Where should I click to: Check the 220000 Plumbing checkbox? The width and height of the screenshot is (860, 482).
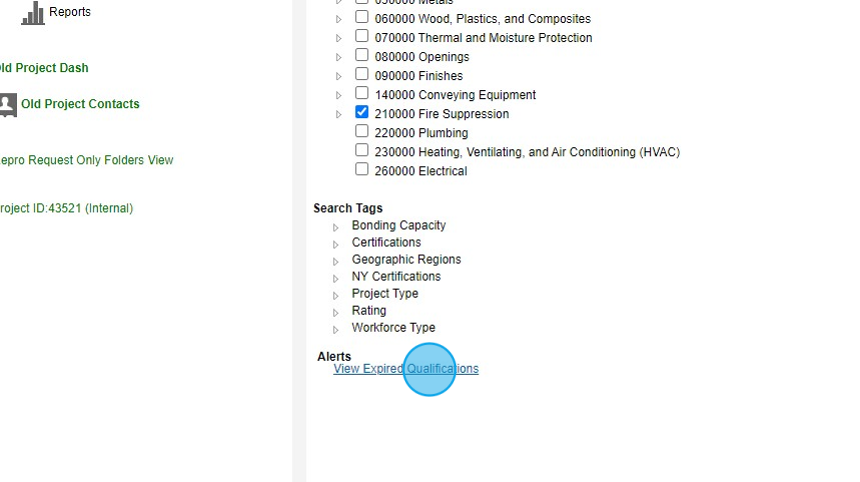362,132
